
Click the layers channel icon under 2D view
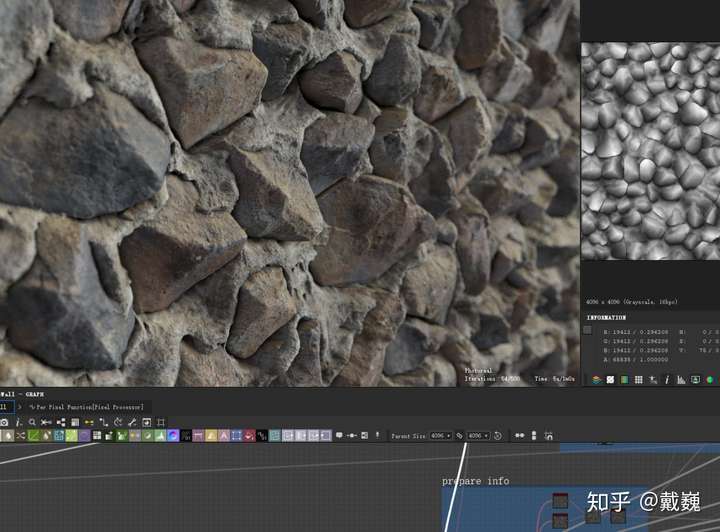pyautogui.click(x=596, y=380)
